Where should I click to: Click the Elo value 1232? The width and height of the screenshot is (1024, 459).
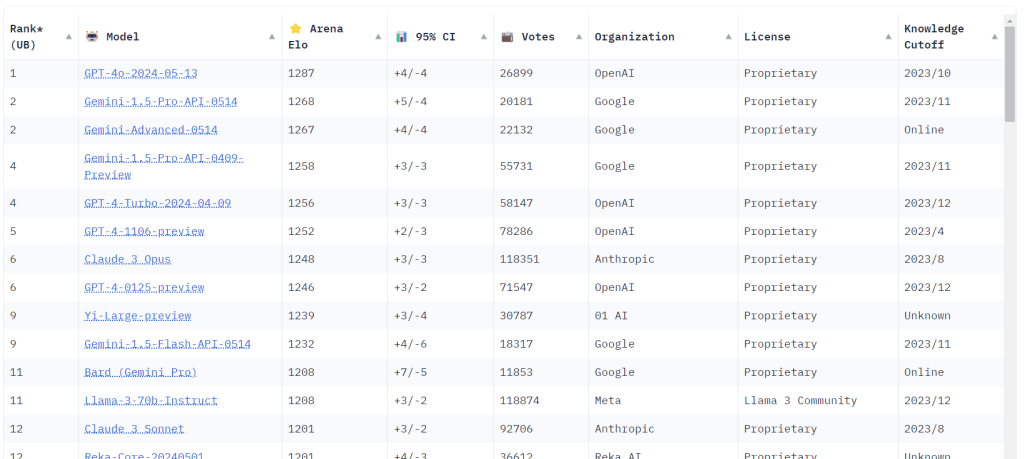[301, 344]
